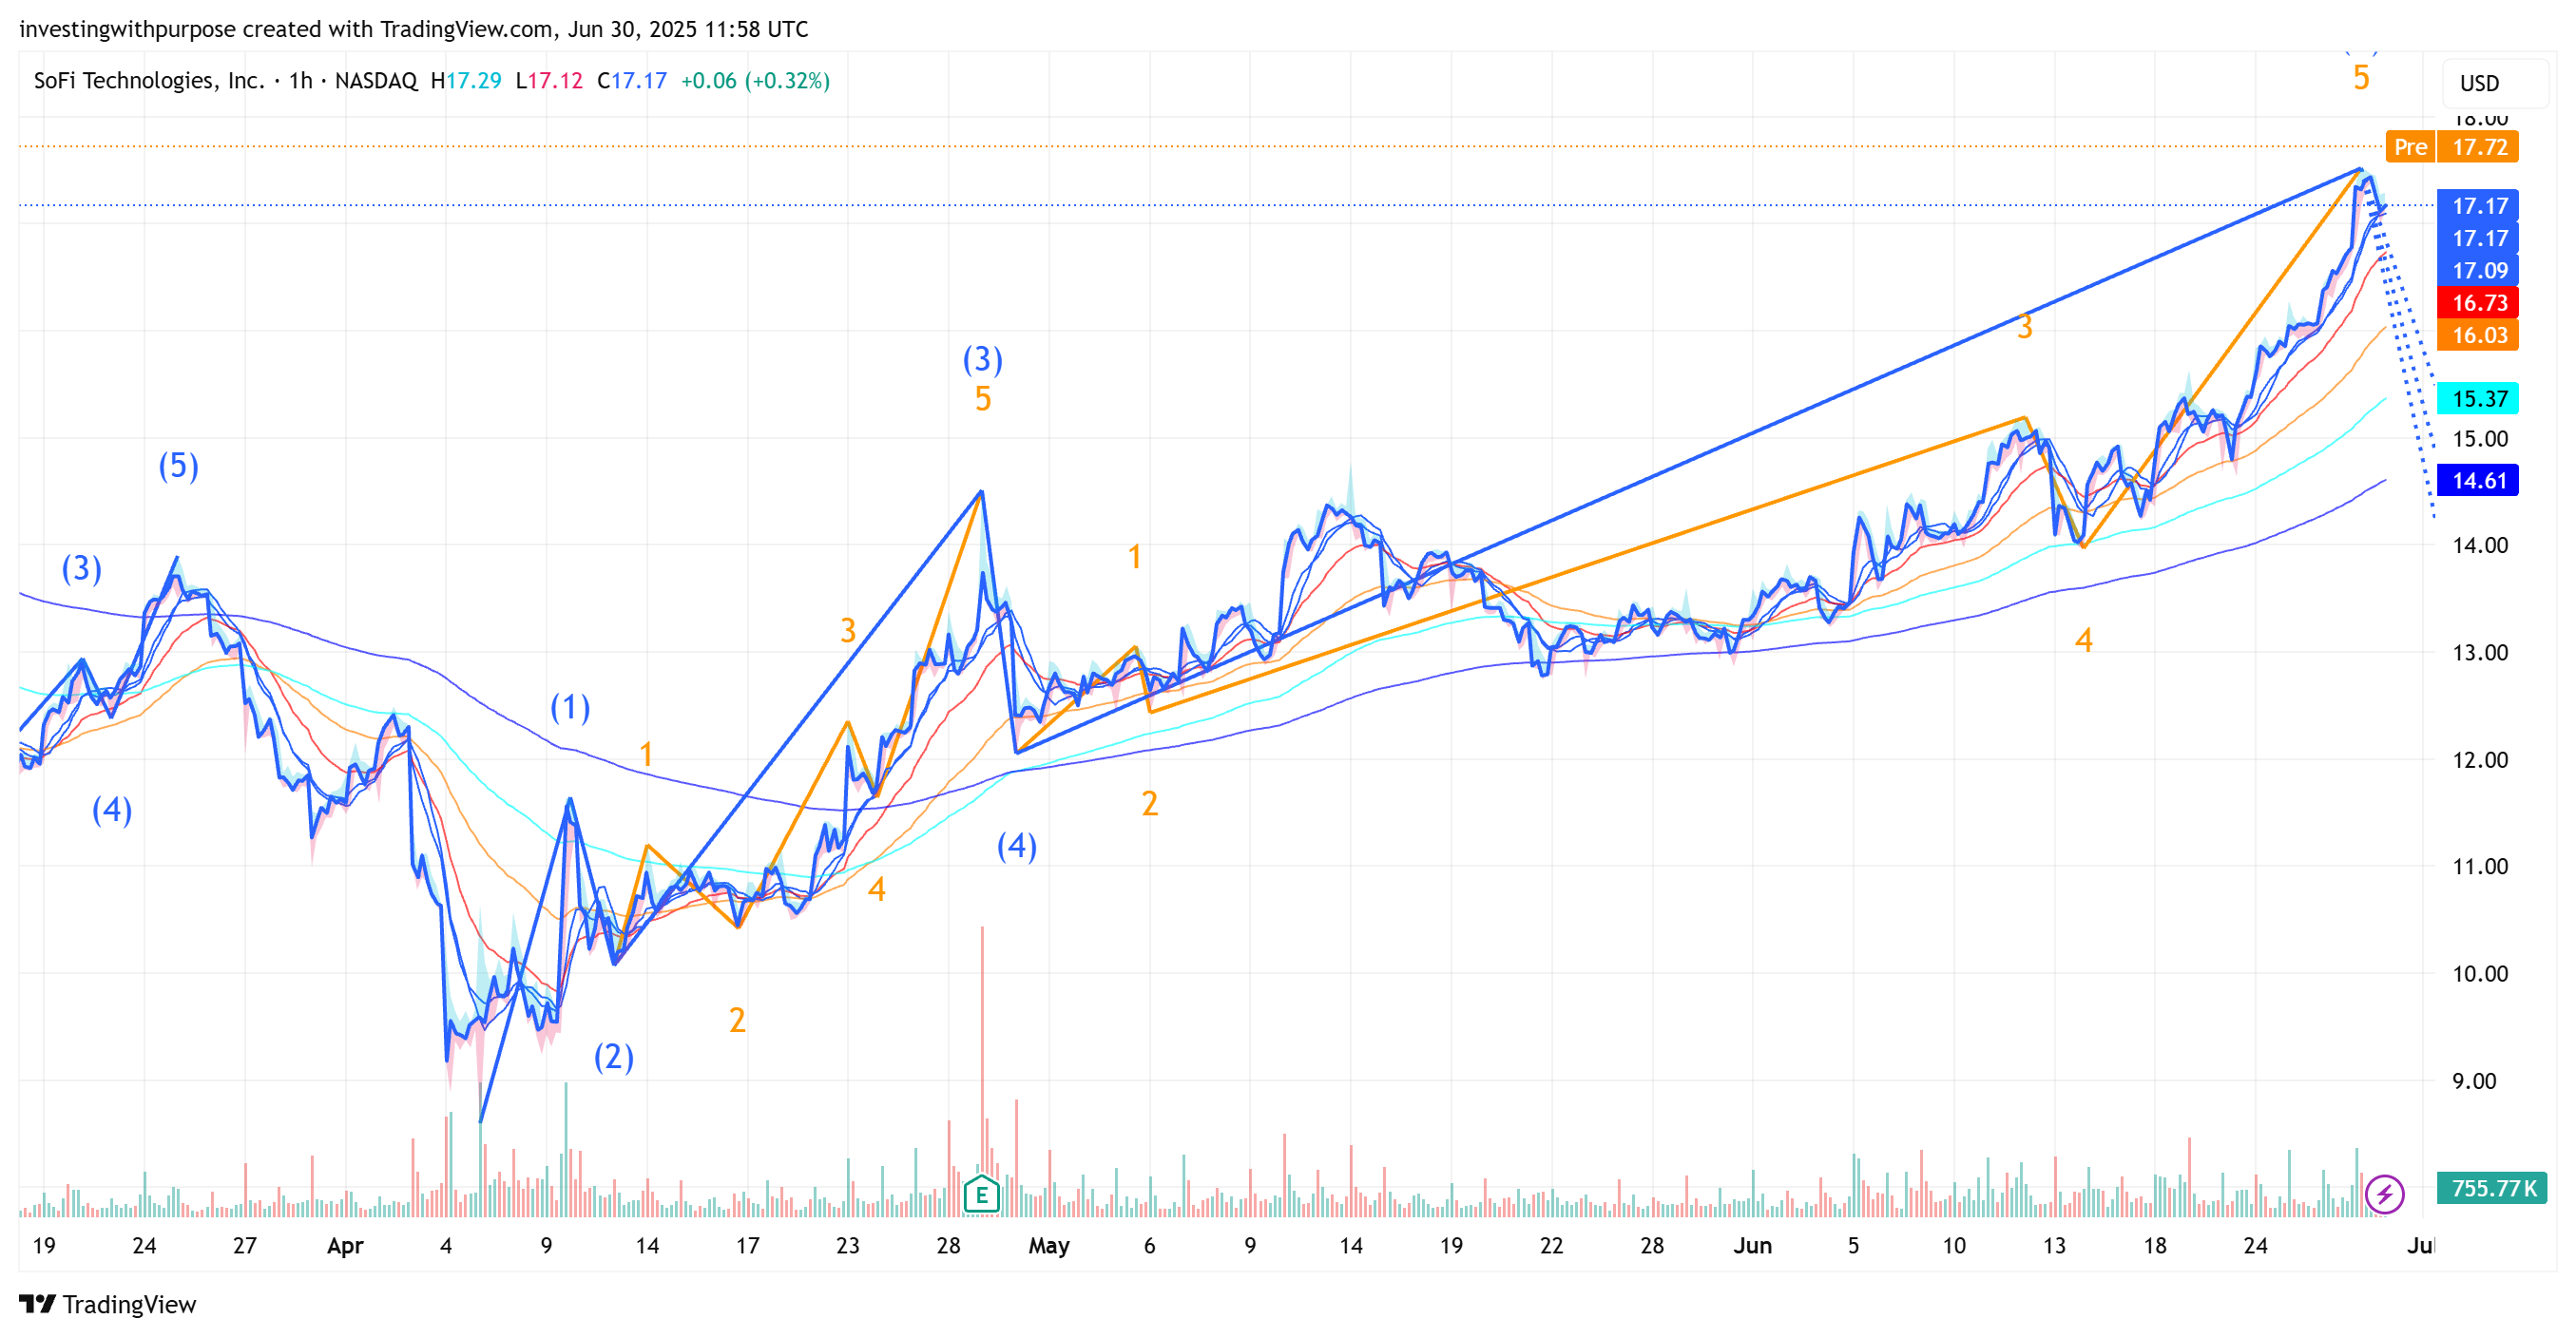
Task: Click the green 755.77K volume label
Action: 2492,1188
